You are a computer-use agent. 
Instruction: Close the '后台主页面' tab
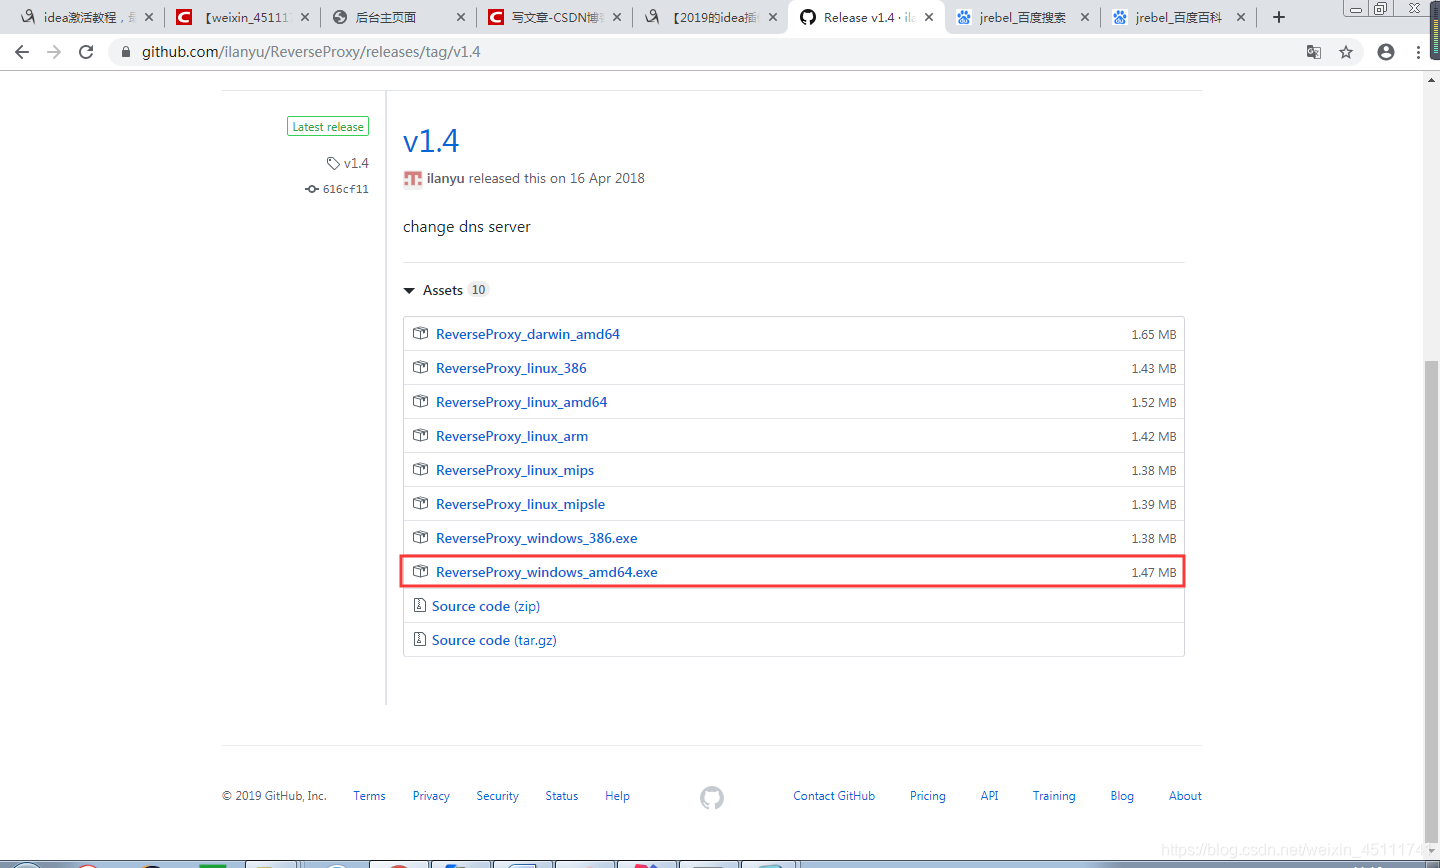click(461, 17)
